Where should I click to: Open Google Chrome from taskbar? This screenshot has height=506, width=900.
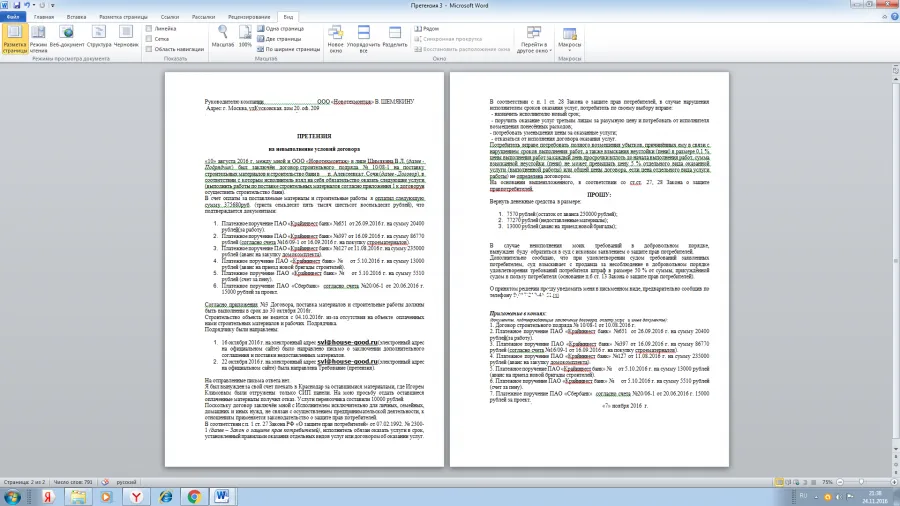pos(194,497)
